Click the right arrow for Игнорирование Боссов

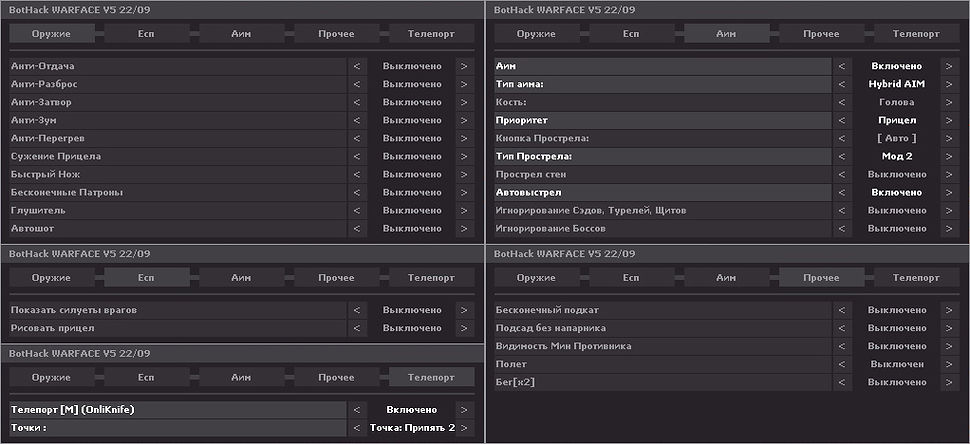point(950,228)
